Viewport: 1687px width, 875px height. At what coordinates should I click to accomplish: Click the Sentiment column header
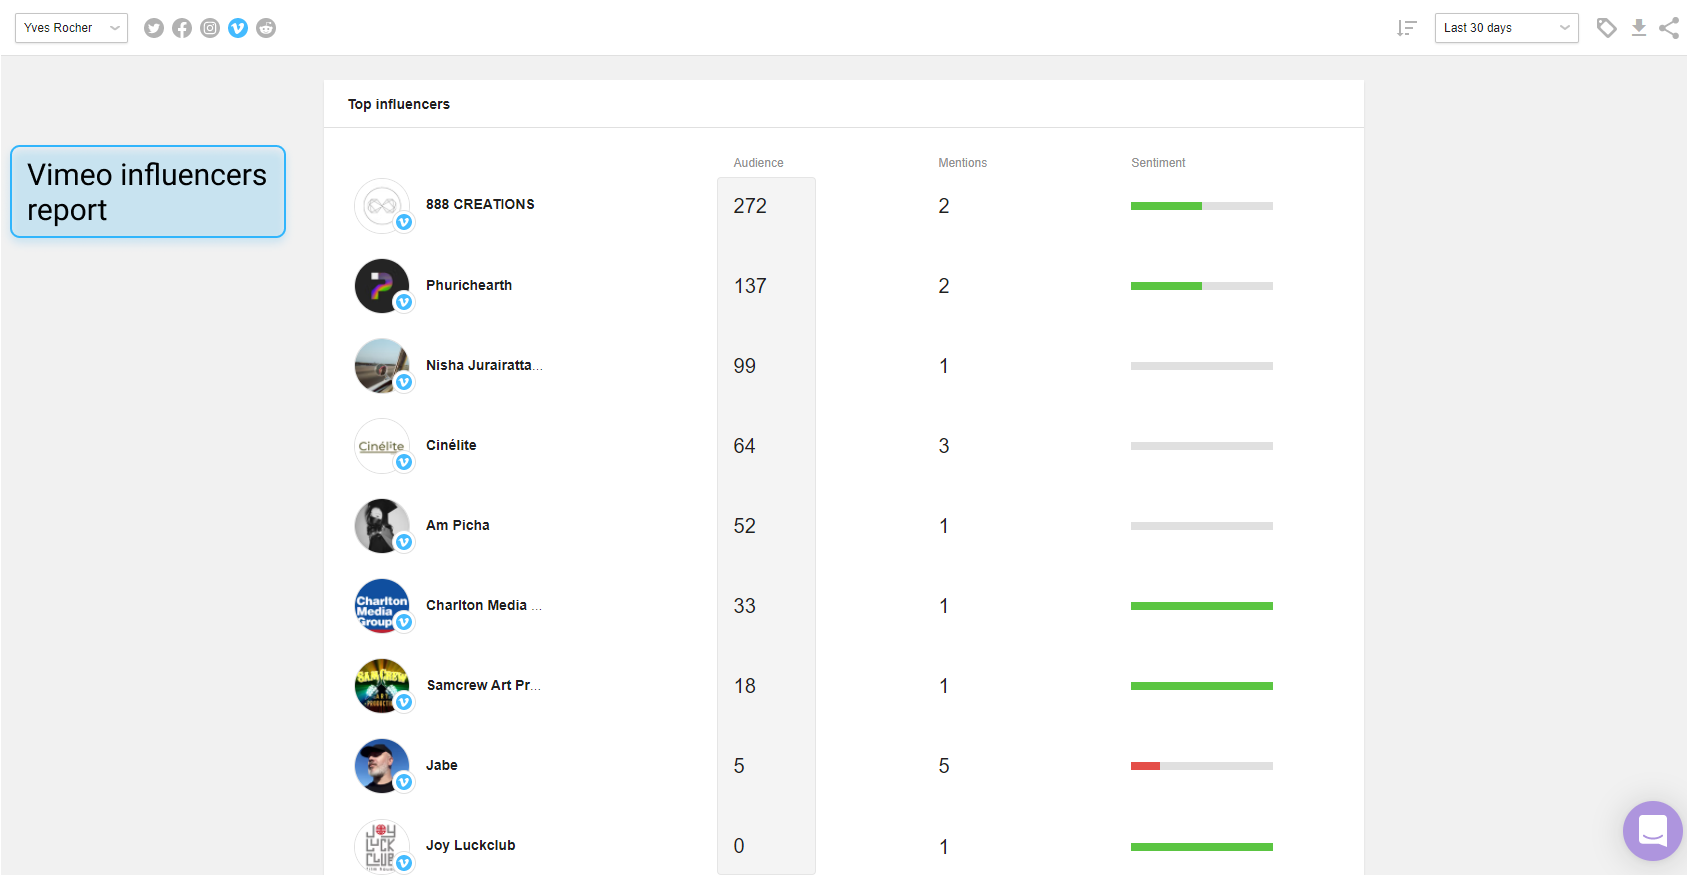[x=1158, y=163]
